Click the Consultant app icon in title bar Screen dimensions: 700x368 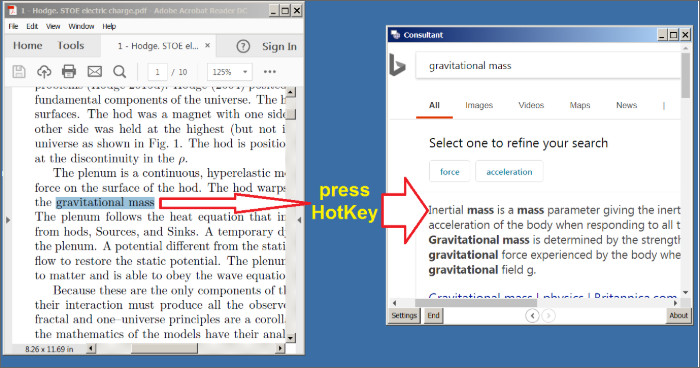click(396, 35)
